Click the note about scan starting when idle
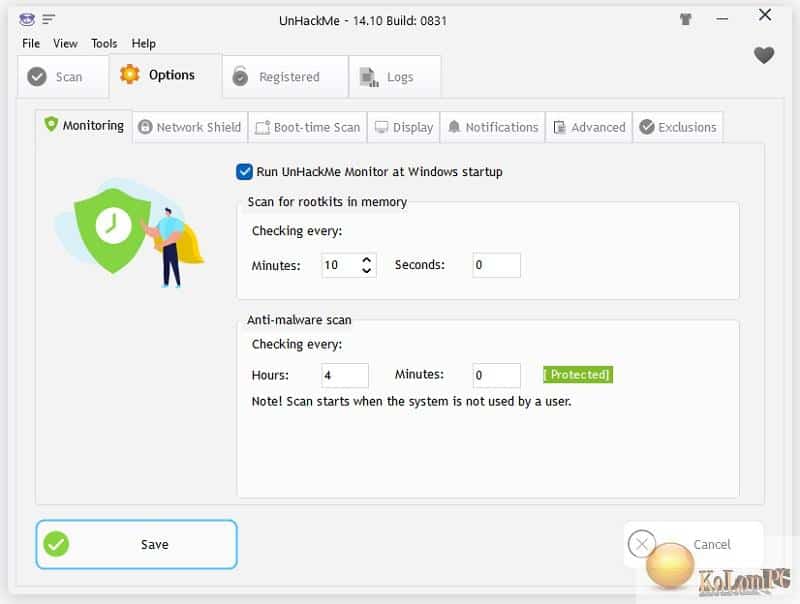This screenshot has height=604, width=800. tap(411, 401)
